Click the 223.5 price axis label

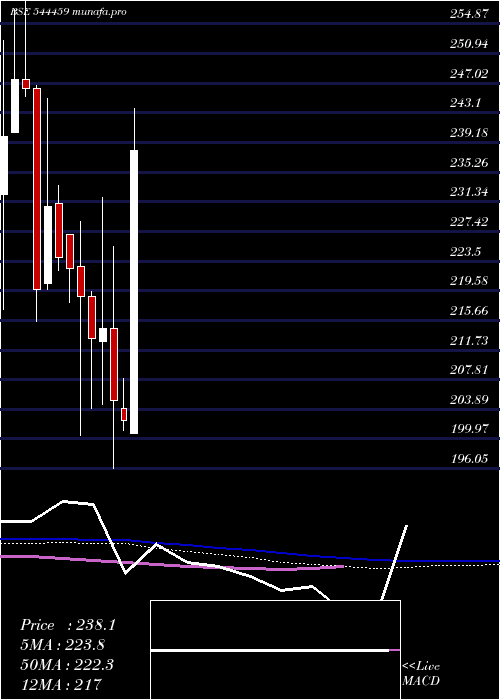coord(466,252)
